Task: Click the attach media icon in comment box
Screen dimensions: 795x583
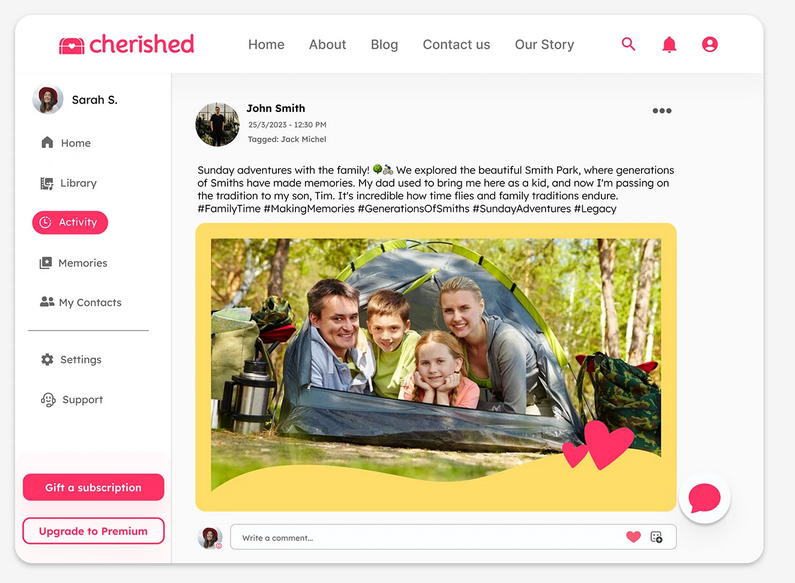Action: 657,537
